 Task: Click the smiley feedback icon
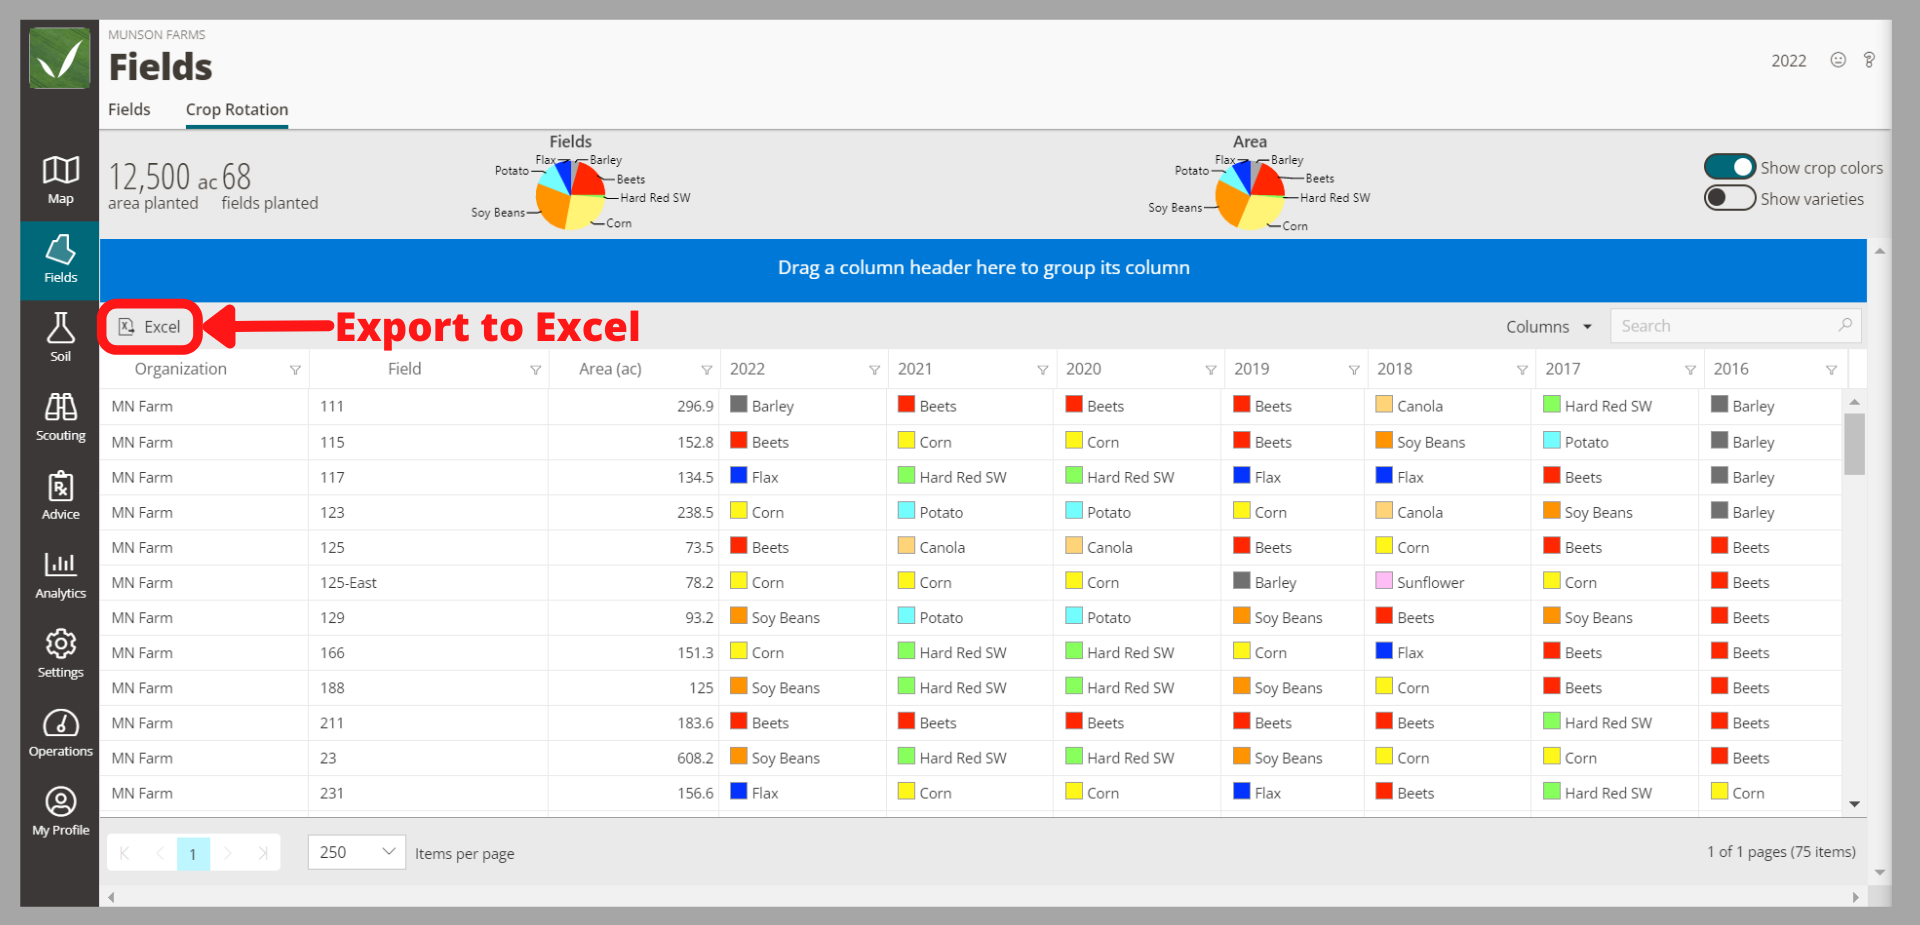click(1838, 60)
